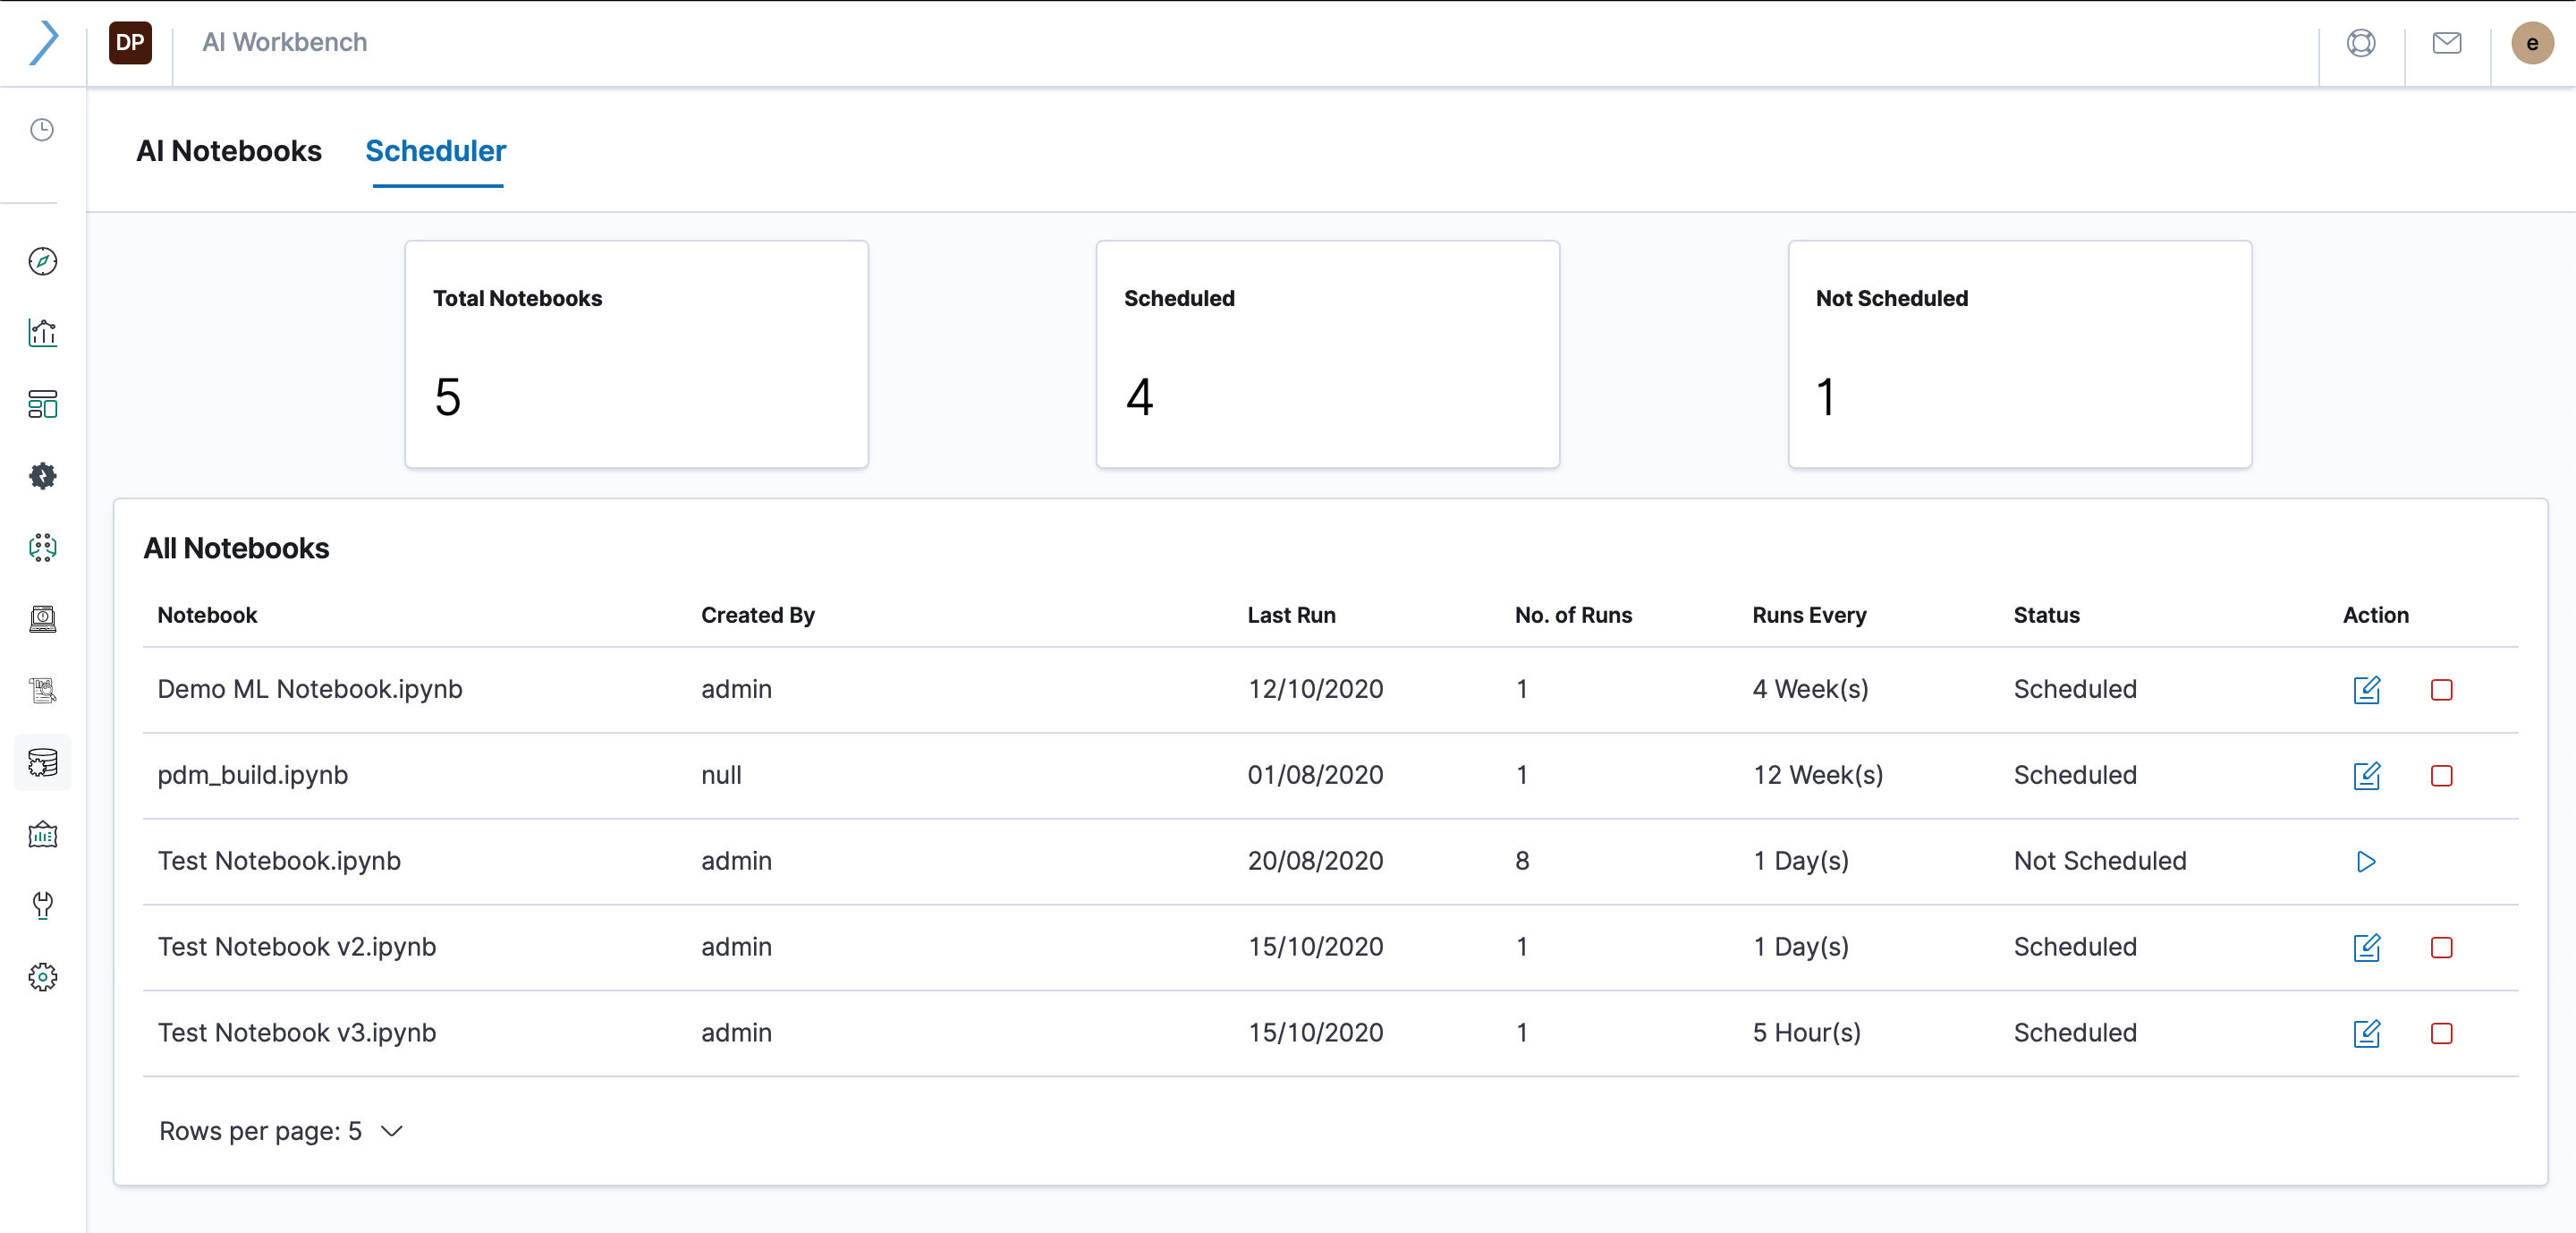Click the Demo ML Notebook.ipynb name
Screen dimensions: 2576x1233
[x=310, y=689]
